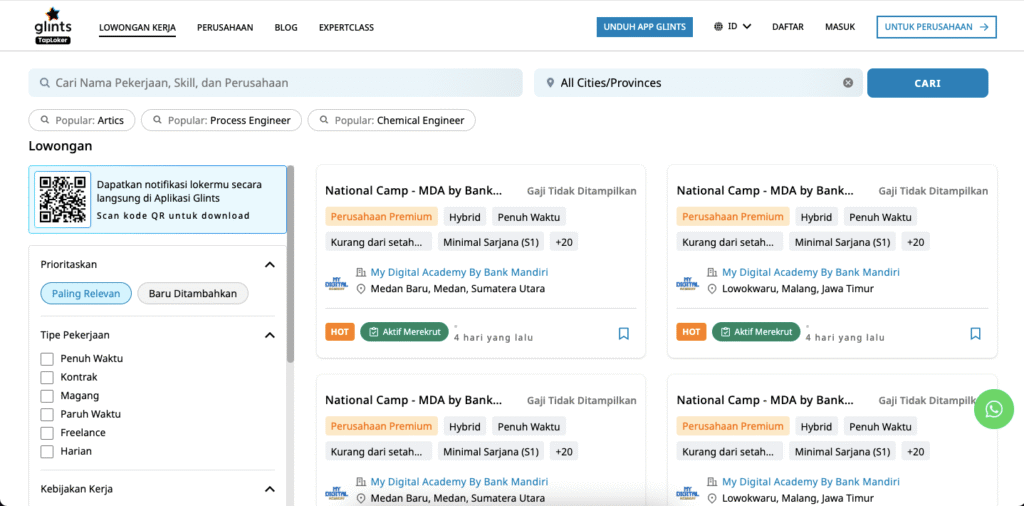
Task: Focus the job name search field
Action: (275, 83)
